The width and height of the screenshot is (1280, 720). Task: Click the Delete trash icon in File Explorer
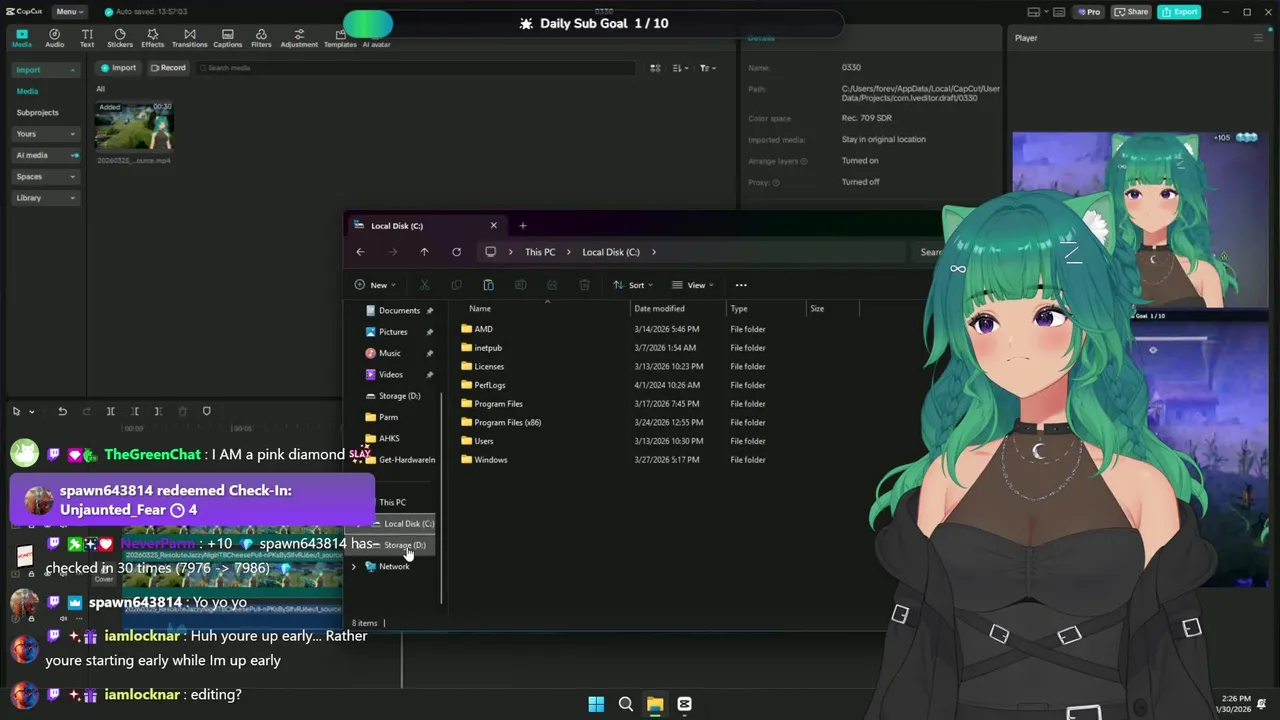584,285
